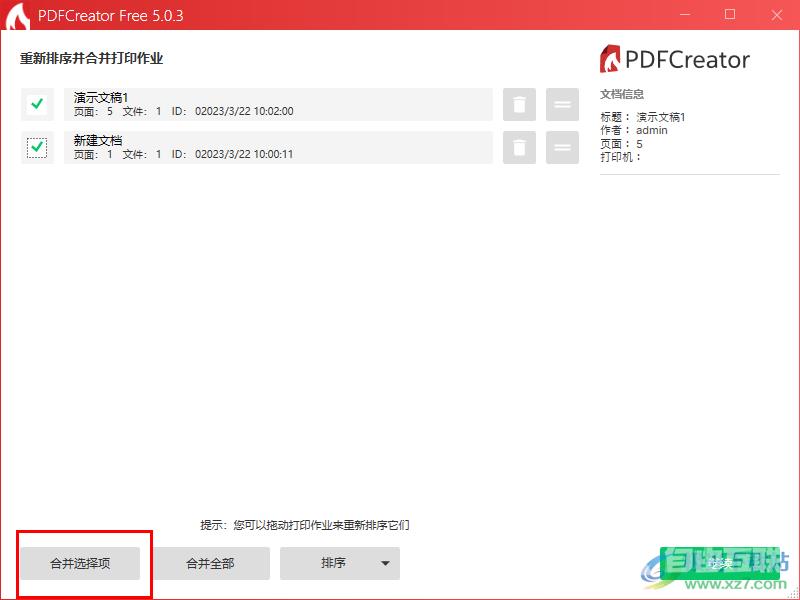Grab the drag handle for 新建文档
The height and width of the screenshot is (600, 800).
pos(562,147)
